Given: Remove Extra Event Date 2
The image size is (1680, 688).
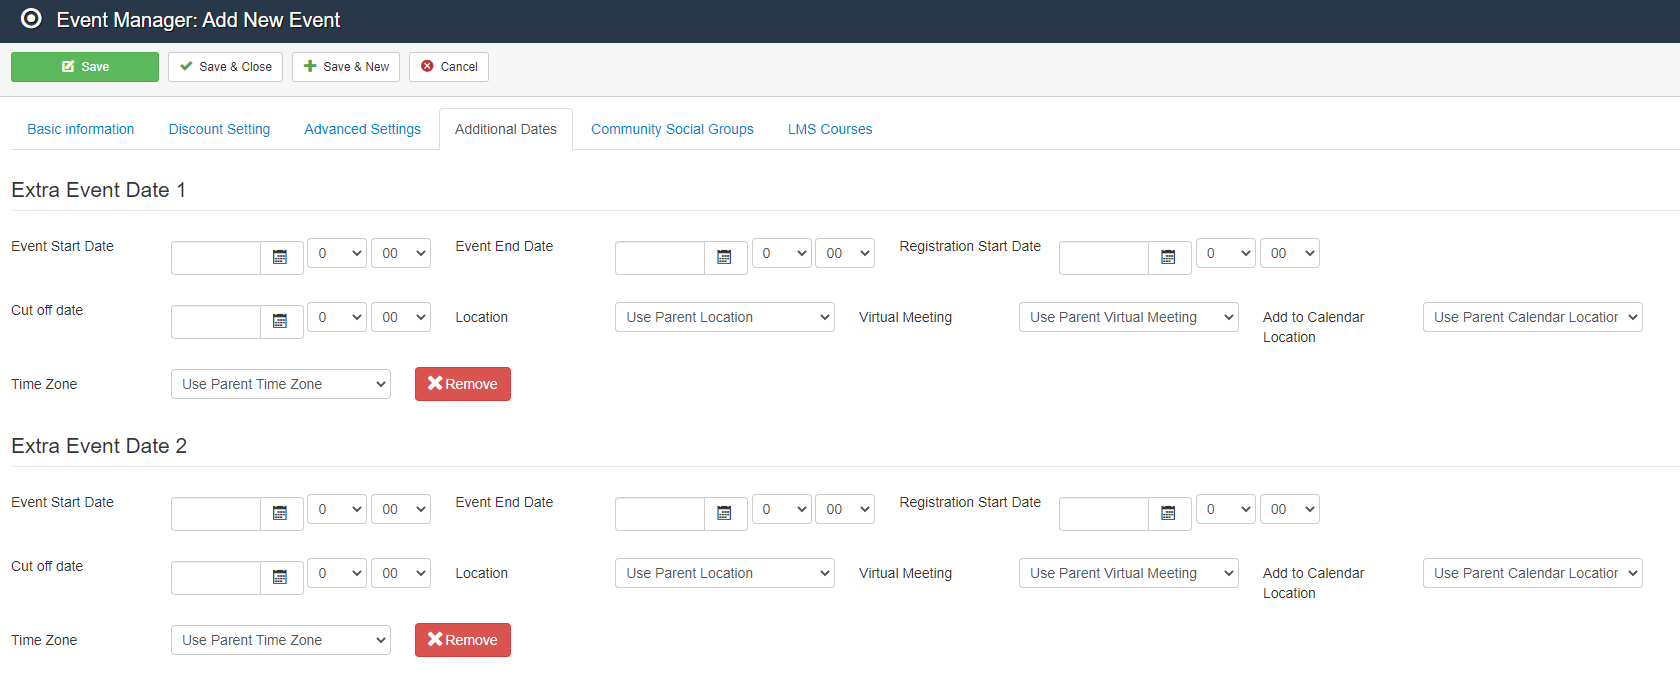Looking at the screenshot, I should 462,640.
